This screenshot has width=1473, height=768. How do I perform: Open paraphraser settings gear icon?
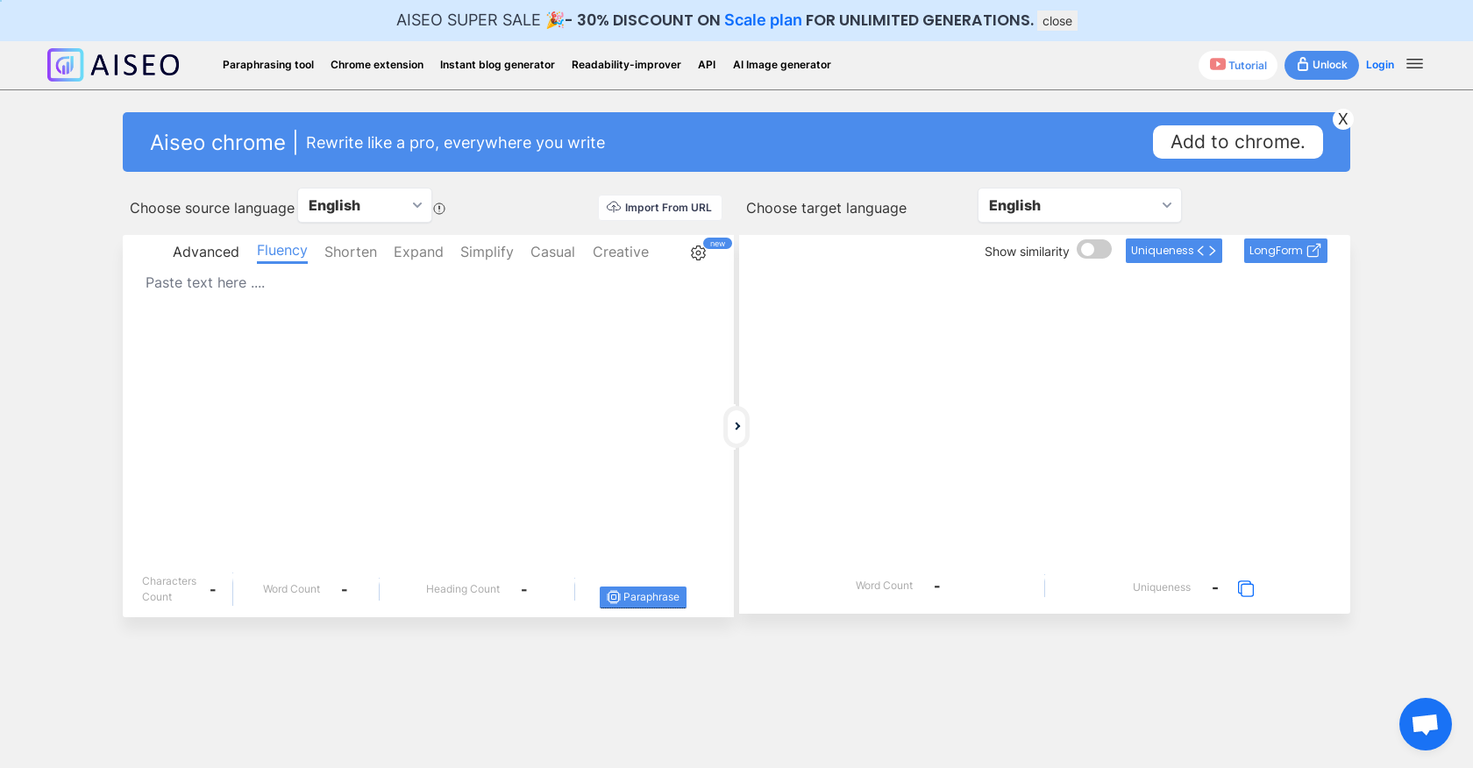(698, 253)
